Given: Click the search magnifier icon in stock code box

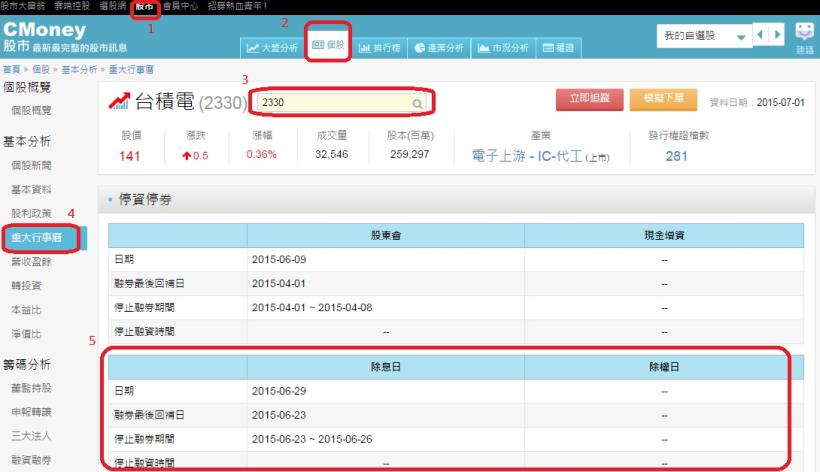Looking at the screenshot, I should pyautogui.click(x=417, y=103).
